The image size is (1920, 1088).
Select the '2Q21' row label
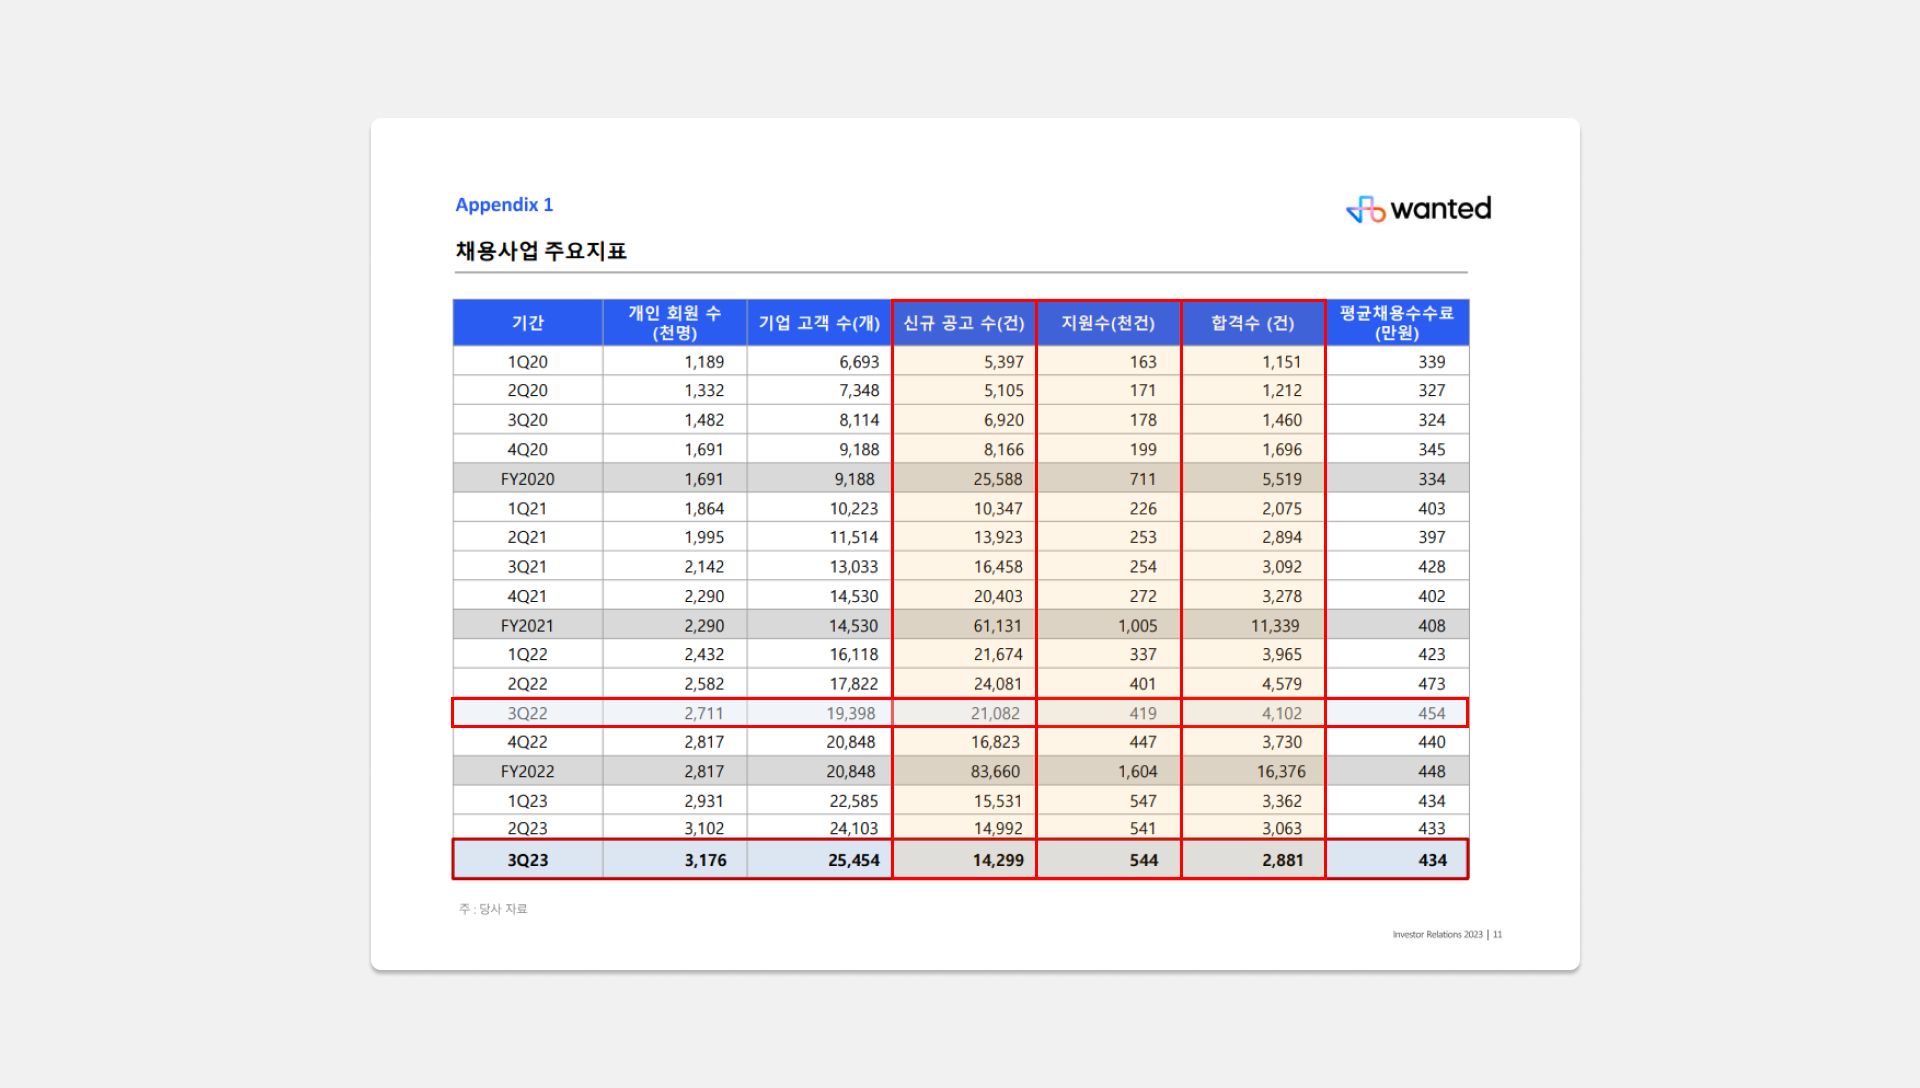click(528, 538)
